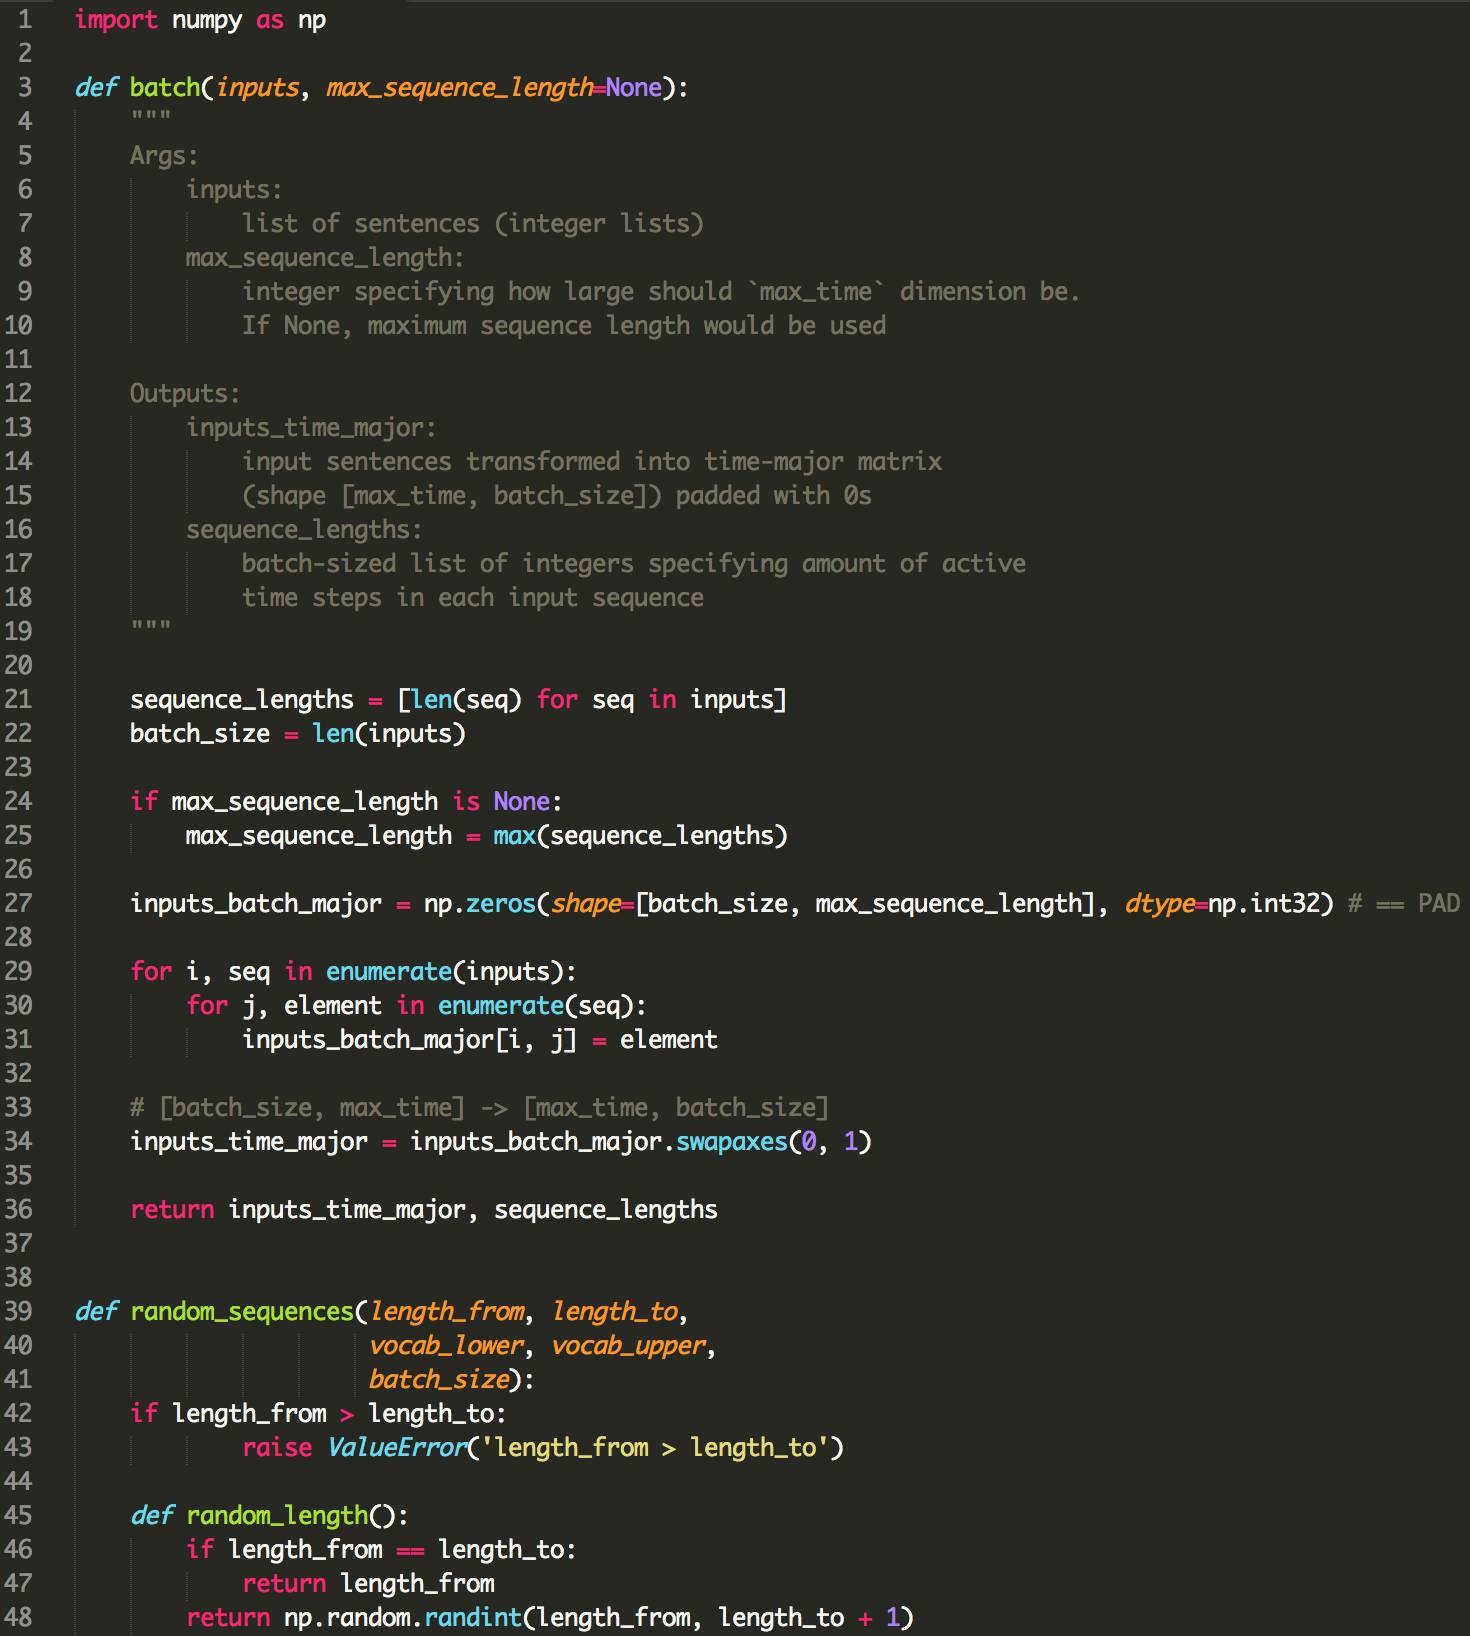The height and width of the screenshot is (1636, 1470).
Task: Click 'def random_length():' definition
Action: click(x=269, y=1515)
